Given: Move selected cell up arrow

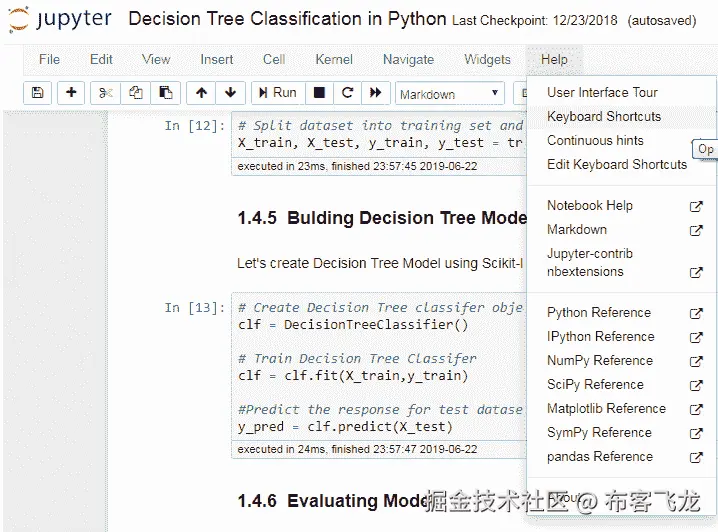Looking at the screenshot, I should click(x=201, y=93).
